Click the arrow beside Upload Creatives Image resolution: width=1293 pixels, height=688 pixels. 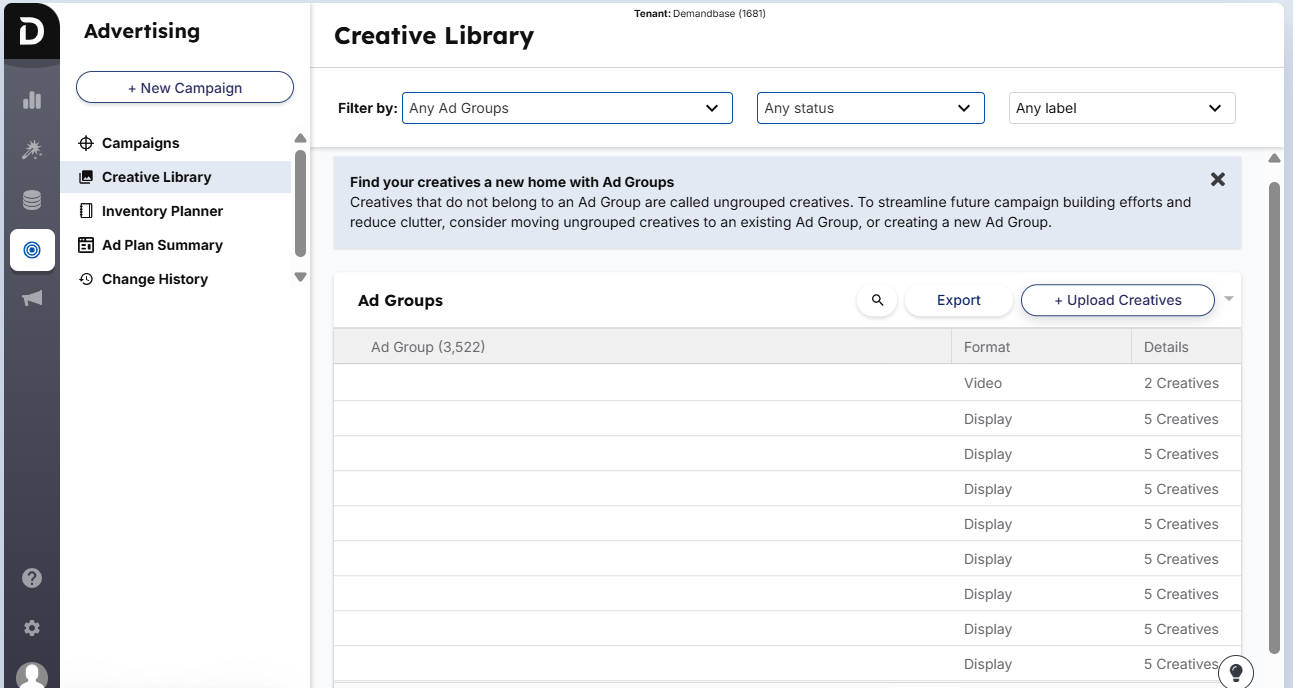1229,299
